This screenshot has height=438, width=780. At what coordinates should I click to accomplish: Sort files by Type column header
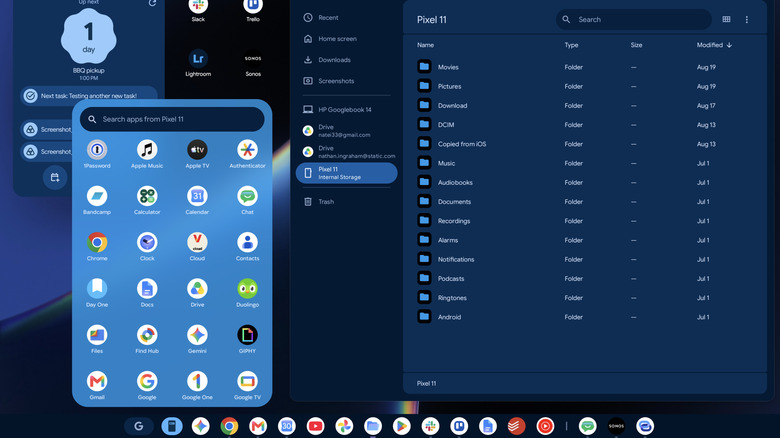(571, 45)
